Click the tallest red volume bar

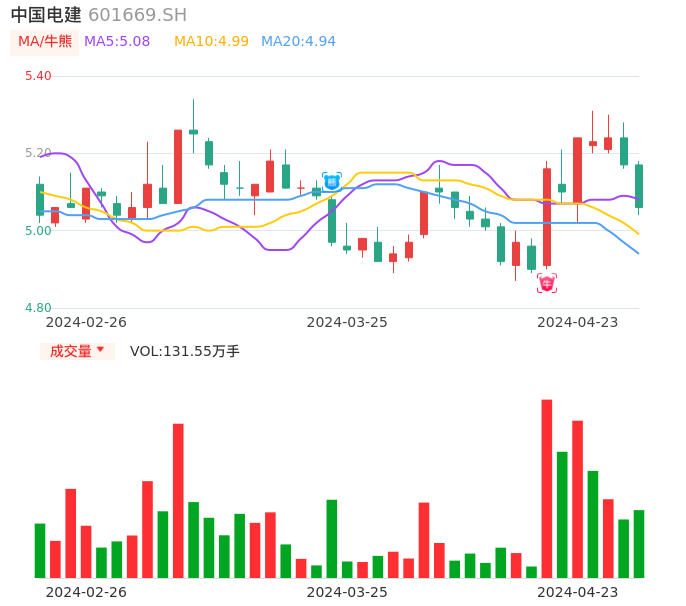(547, 488)
